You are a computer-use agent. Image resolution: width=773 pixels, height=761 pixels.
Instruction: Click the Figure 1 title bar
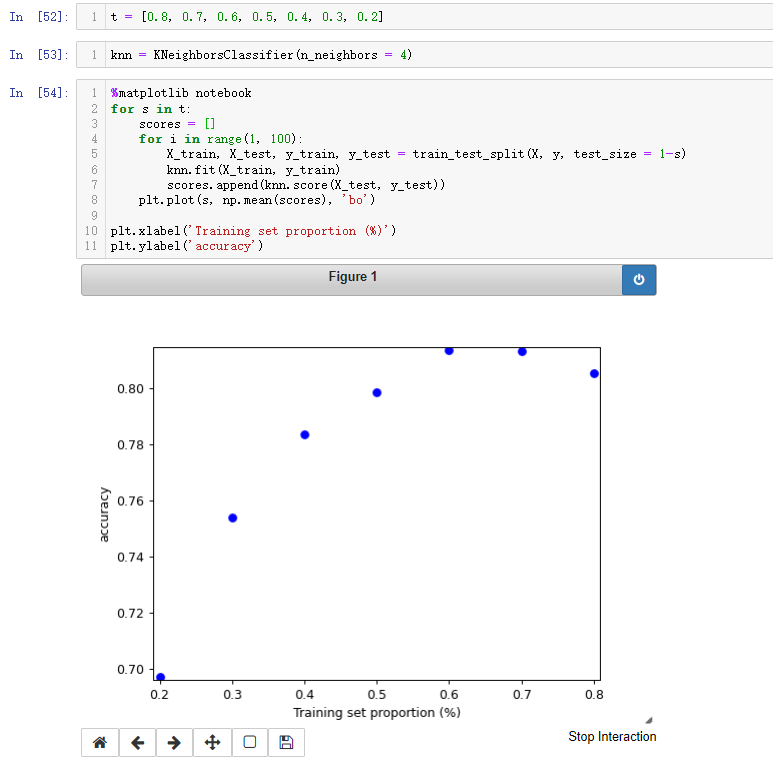pos(352,279)
